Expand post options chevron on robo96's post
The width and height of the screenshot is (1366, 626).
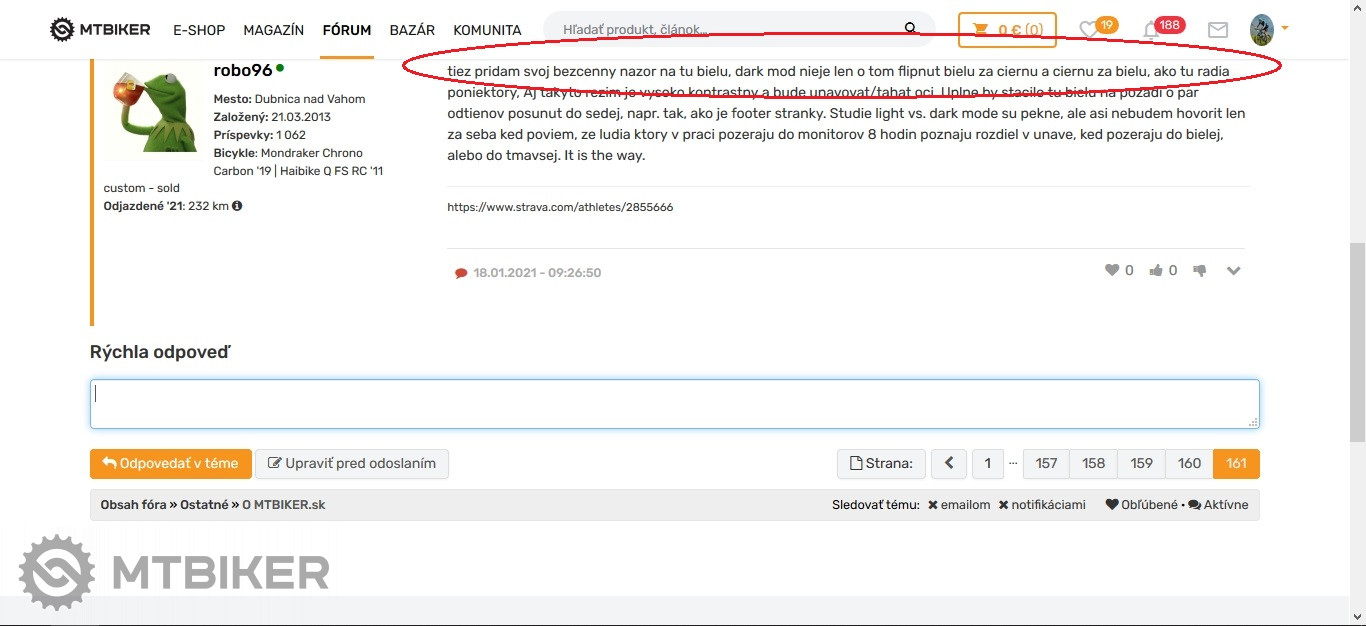click(x=1233, y=270)
